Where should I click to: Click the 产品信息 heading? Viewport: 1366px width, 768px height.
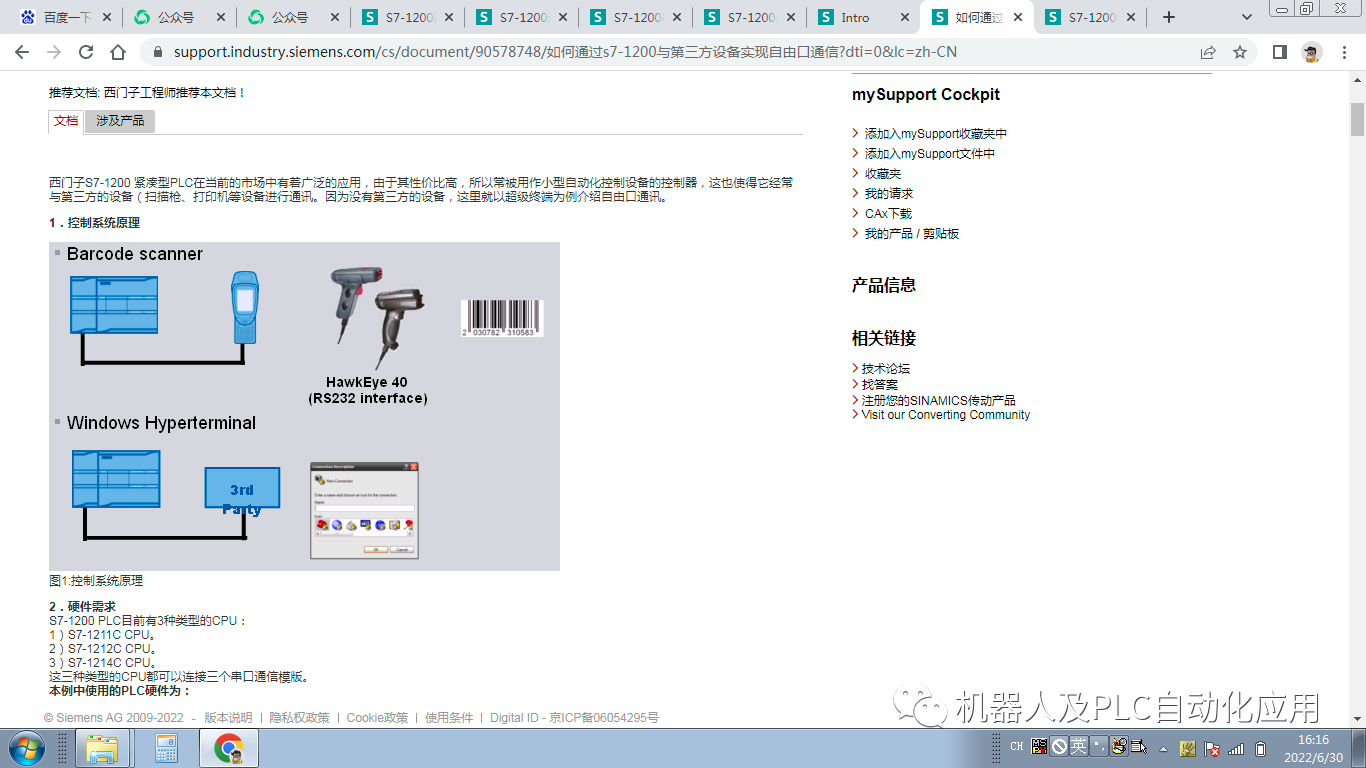884,285
